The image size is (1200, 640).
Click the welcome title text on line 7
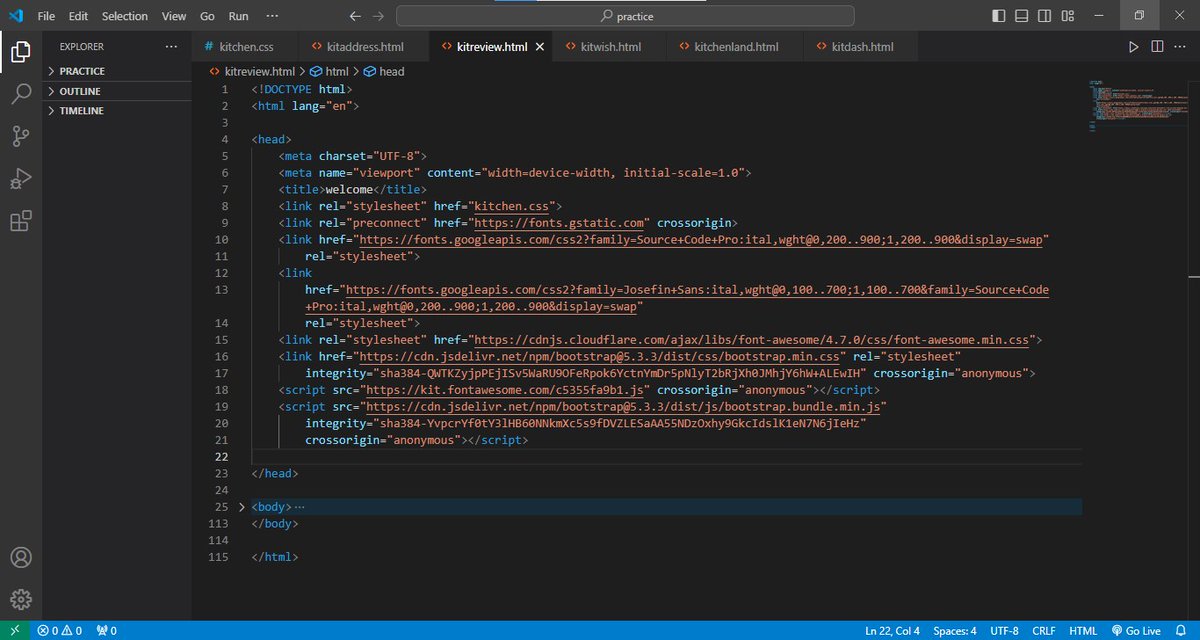[348, 189]
